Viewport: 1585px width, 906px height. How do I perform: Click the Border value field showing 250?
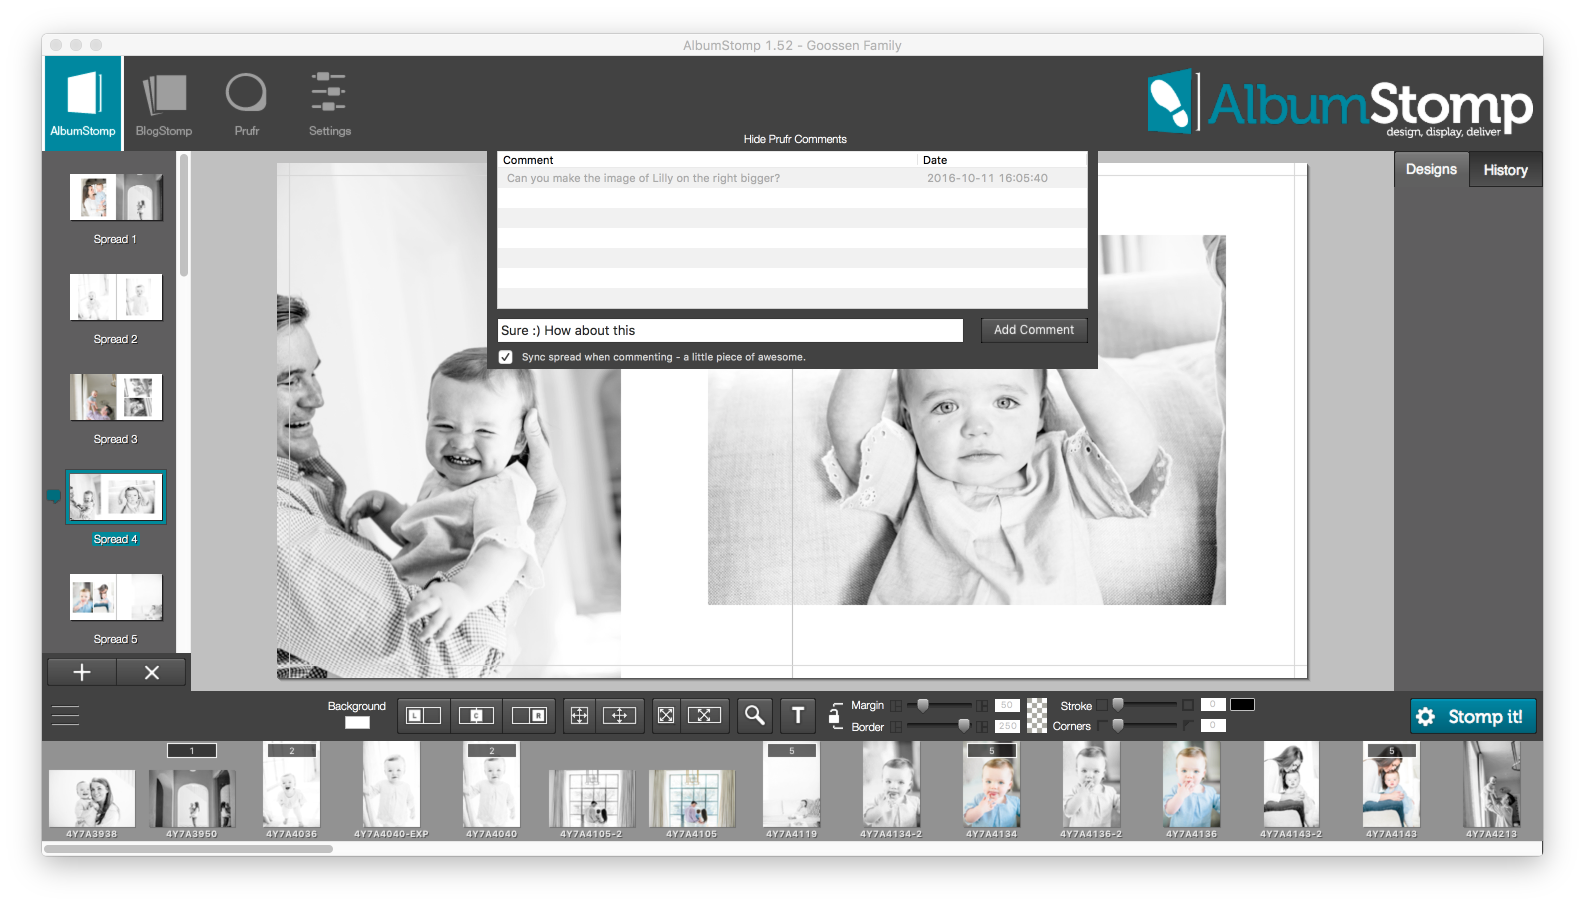1007,726
